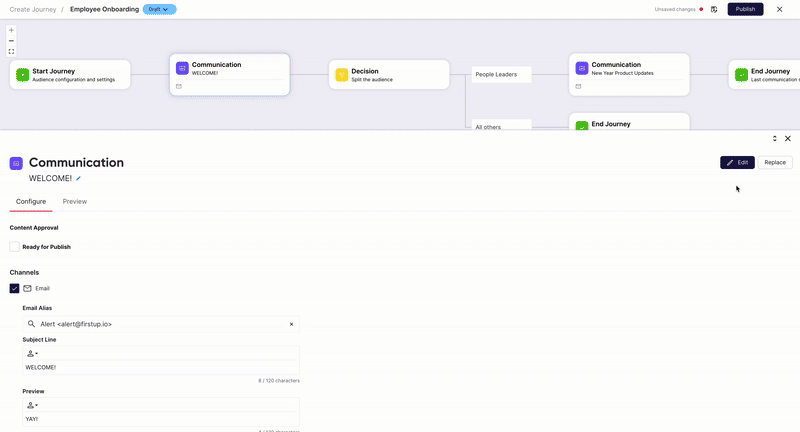Click in the Preview text YAY!
The width and height of the screenshot is (800, 432).
click(32, 419)
